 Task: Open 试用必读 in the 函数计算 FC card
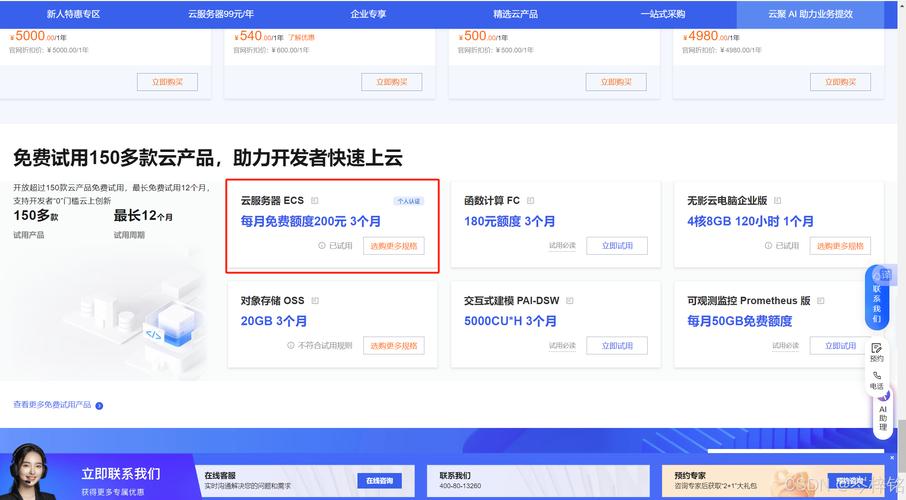click(562, 246)
